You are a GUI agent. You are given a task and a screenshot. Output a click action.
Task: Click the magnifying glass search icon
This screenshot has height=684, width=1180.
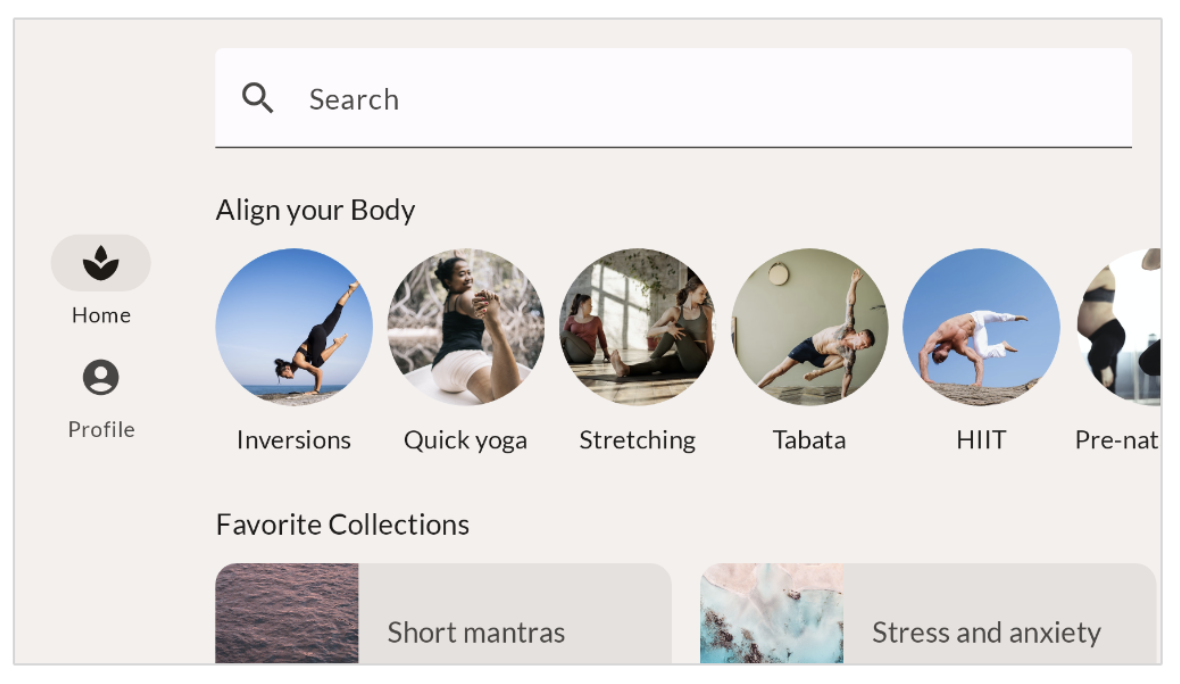pos(258,98)
